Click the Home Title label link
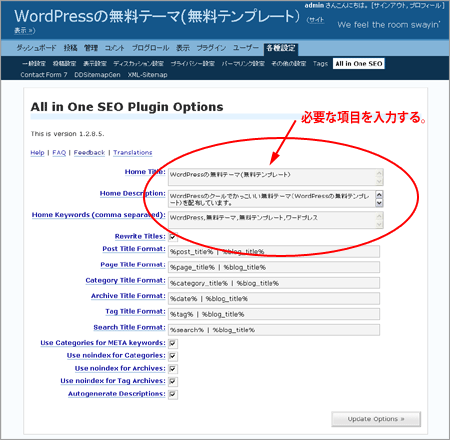The width and height of the screenshot is (450, 440). tap(145, 172)
